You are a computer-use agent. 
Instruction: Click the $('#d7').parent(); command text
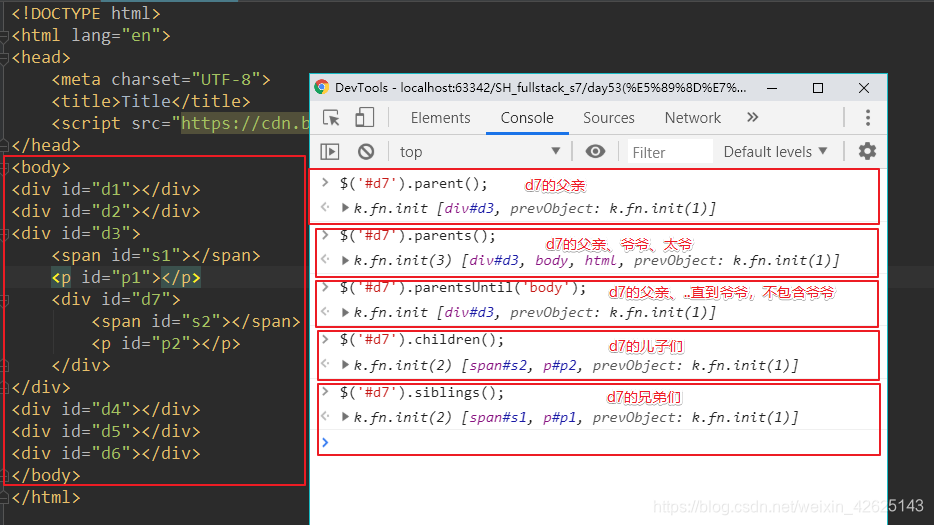pos(413,184)
